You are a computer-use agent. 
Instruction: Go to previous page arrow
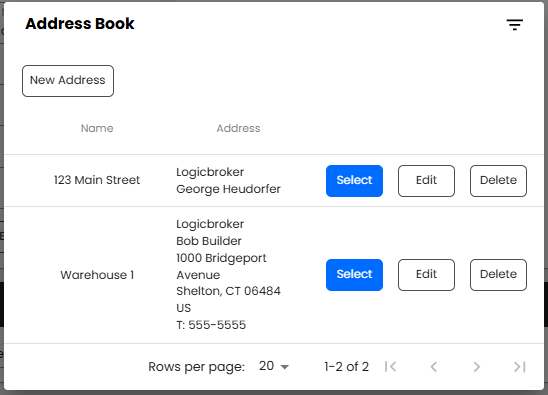(x=434, y=366)
